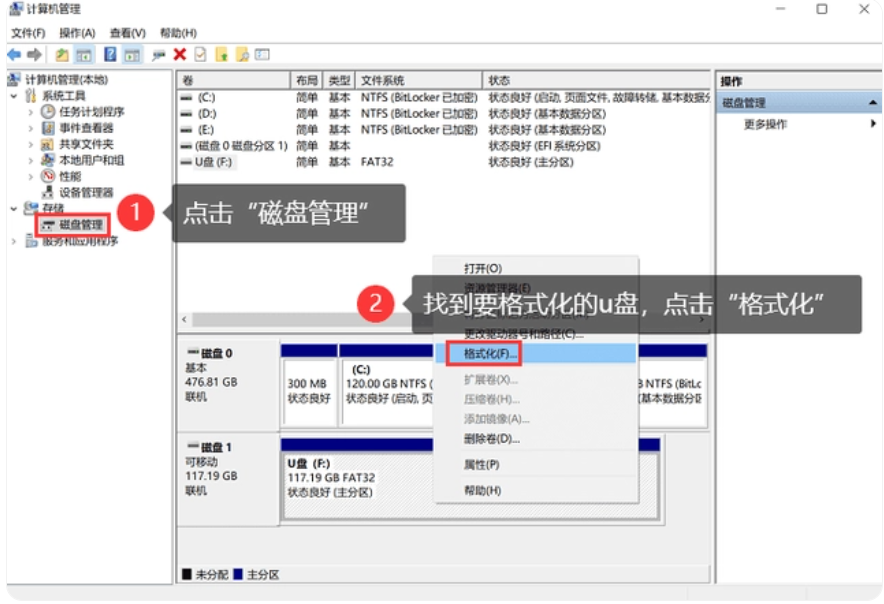
Task: Click the blue question mark help icon
Action: pos(110,55)
